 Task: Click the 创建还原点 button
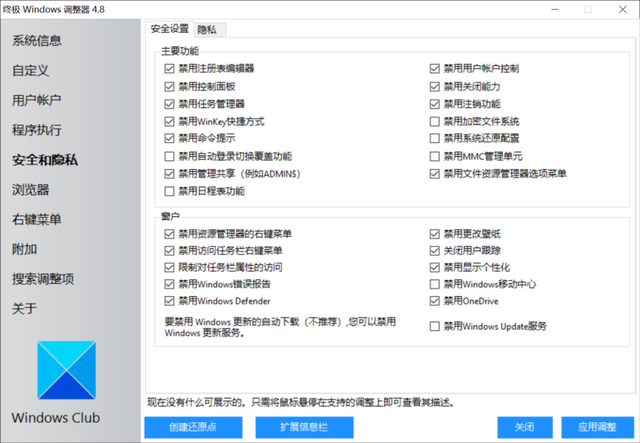coord(193,427)
